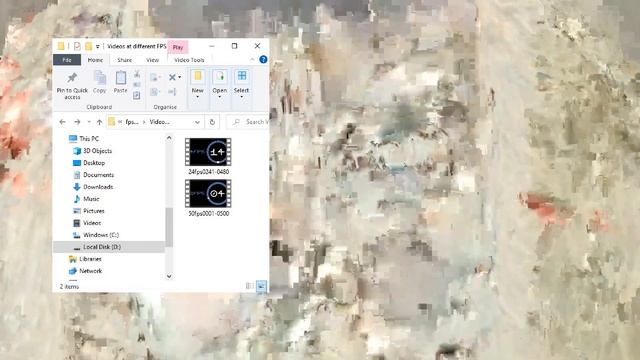This screenshot has width=640, height=360.
Task: Open the Video Tools tab
Action: click(x=189, y=60)
